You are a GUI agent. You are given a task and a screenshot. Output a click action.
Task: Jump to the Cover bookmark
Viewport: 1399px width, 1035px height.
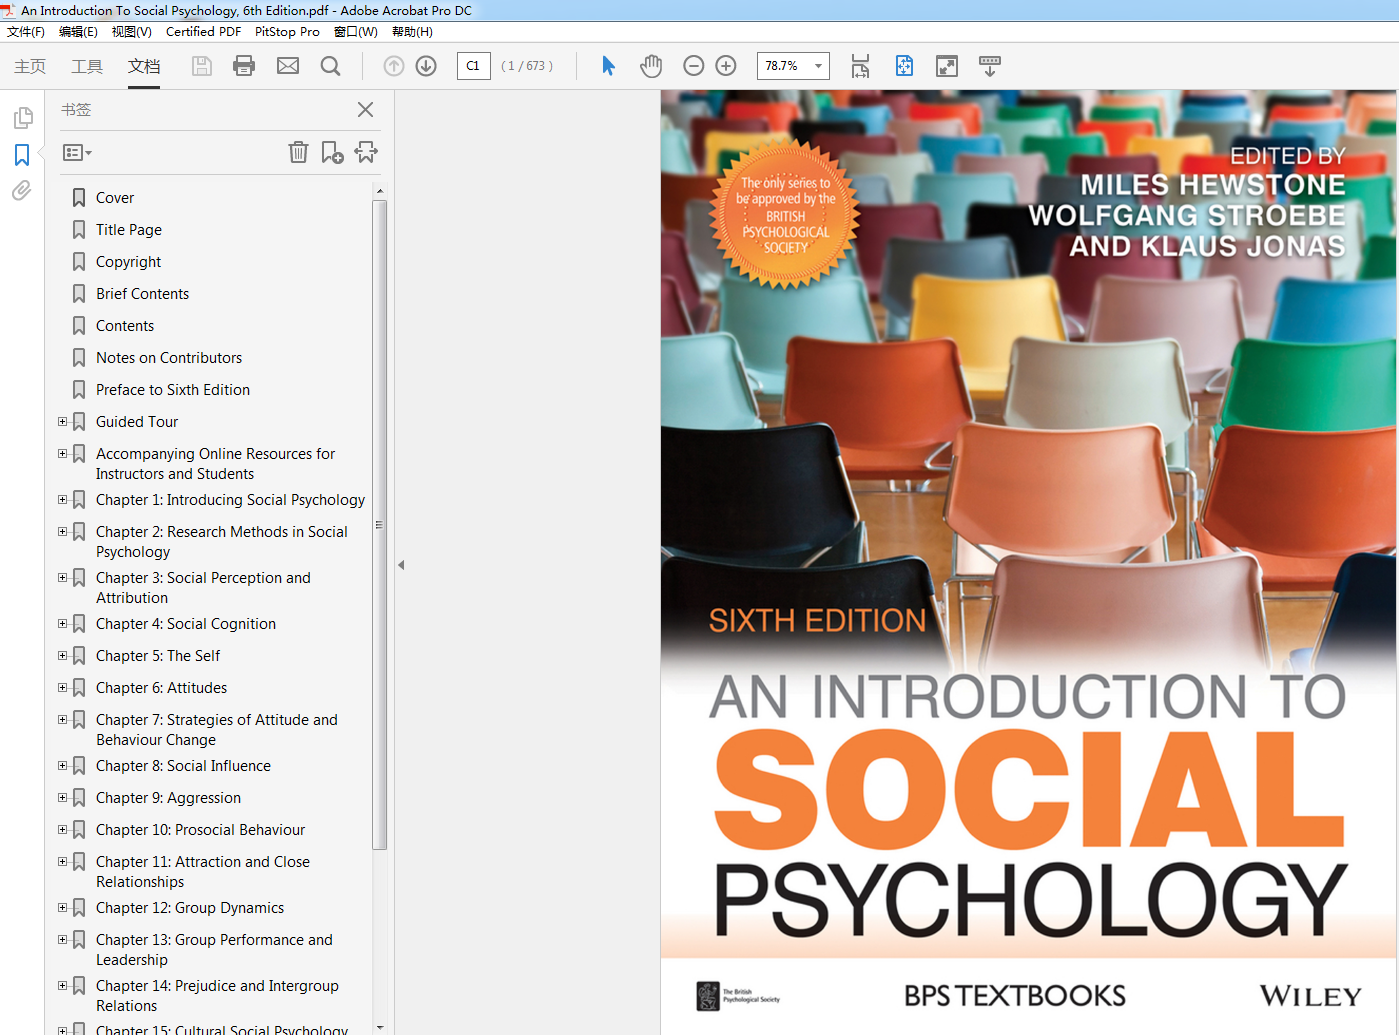[x=115, y=198]
